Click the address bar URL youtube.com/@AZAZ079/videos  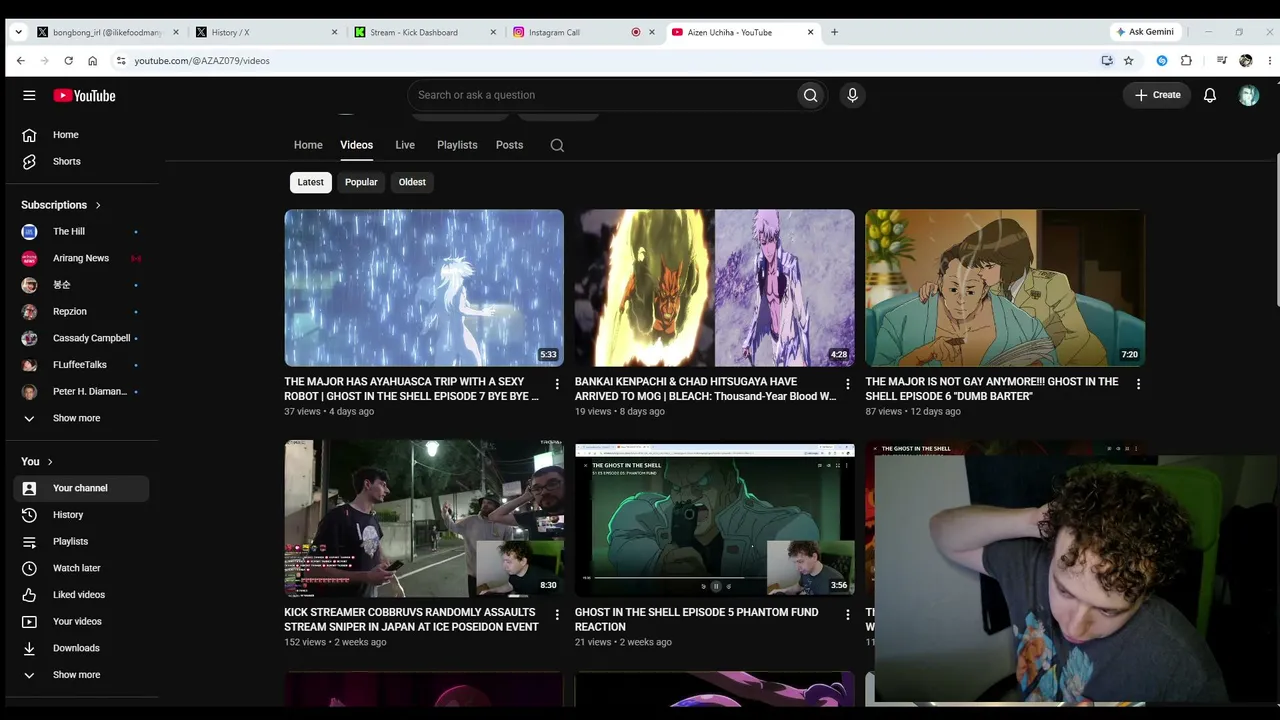click(x=202, y=61)
